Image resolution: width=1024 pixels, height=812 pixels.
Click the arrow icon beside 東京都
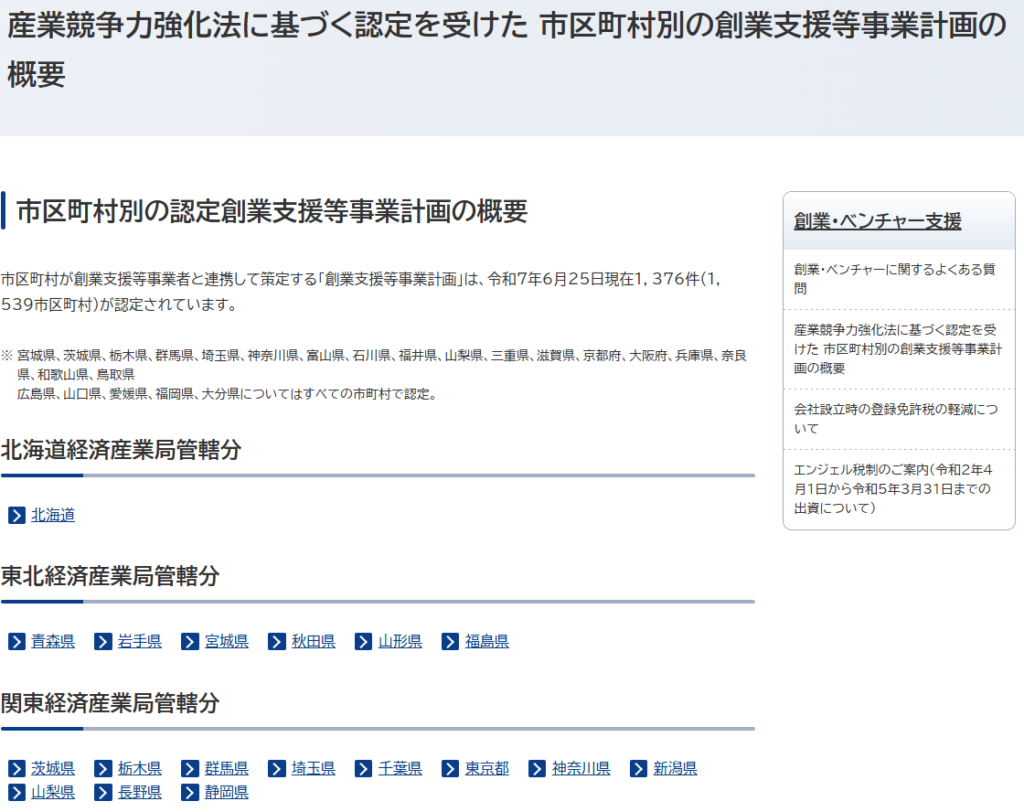(451, 769)
